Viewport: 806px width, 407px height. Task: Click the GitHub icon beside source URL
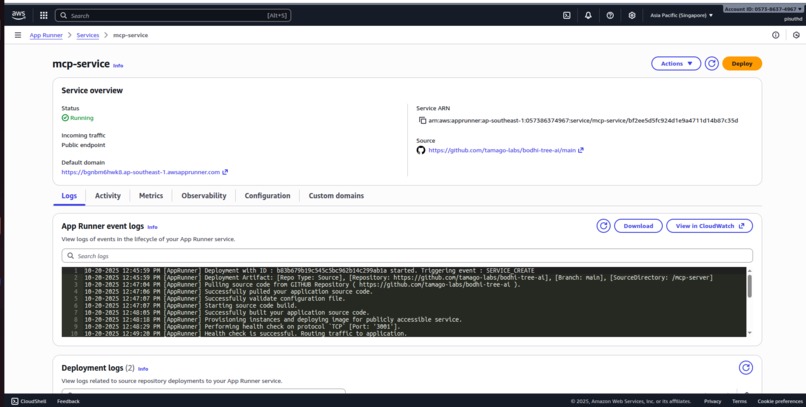pyautogui.click(x=420, y=150)
